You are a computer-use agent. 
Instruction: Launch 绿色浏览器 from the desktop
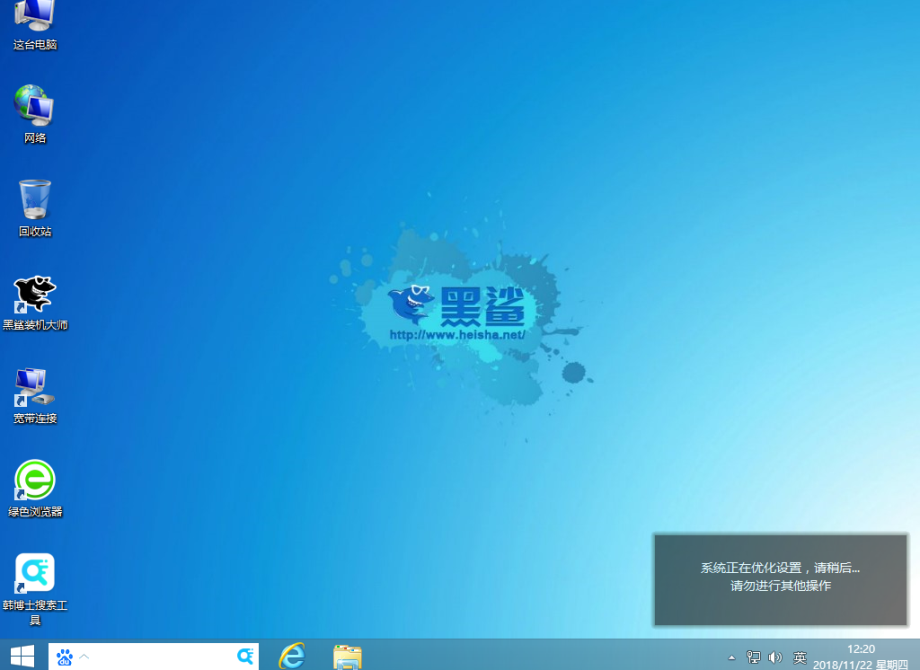[x=34, y=480]
